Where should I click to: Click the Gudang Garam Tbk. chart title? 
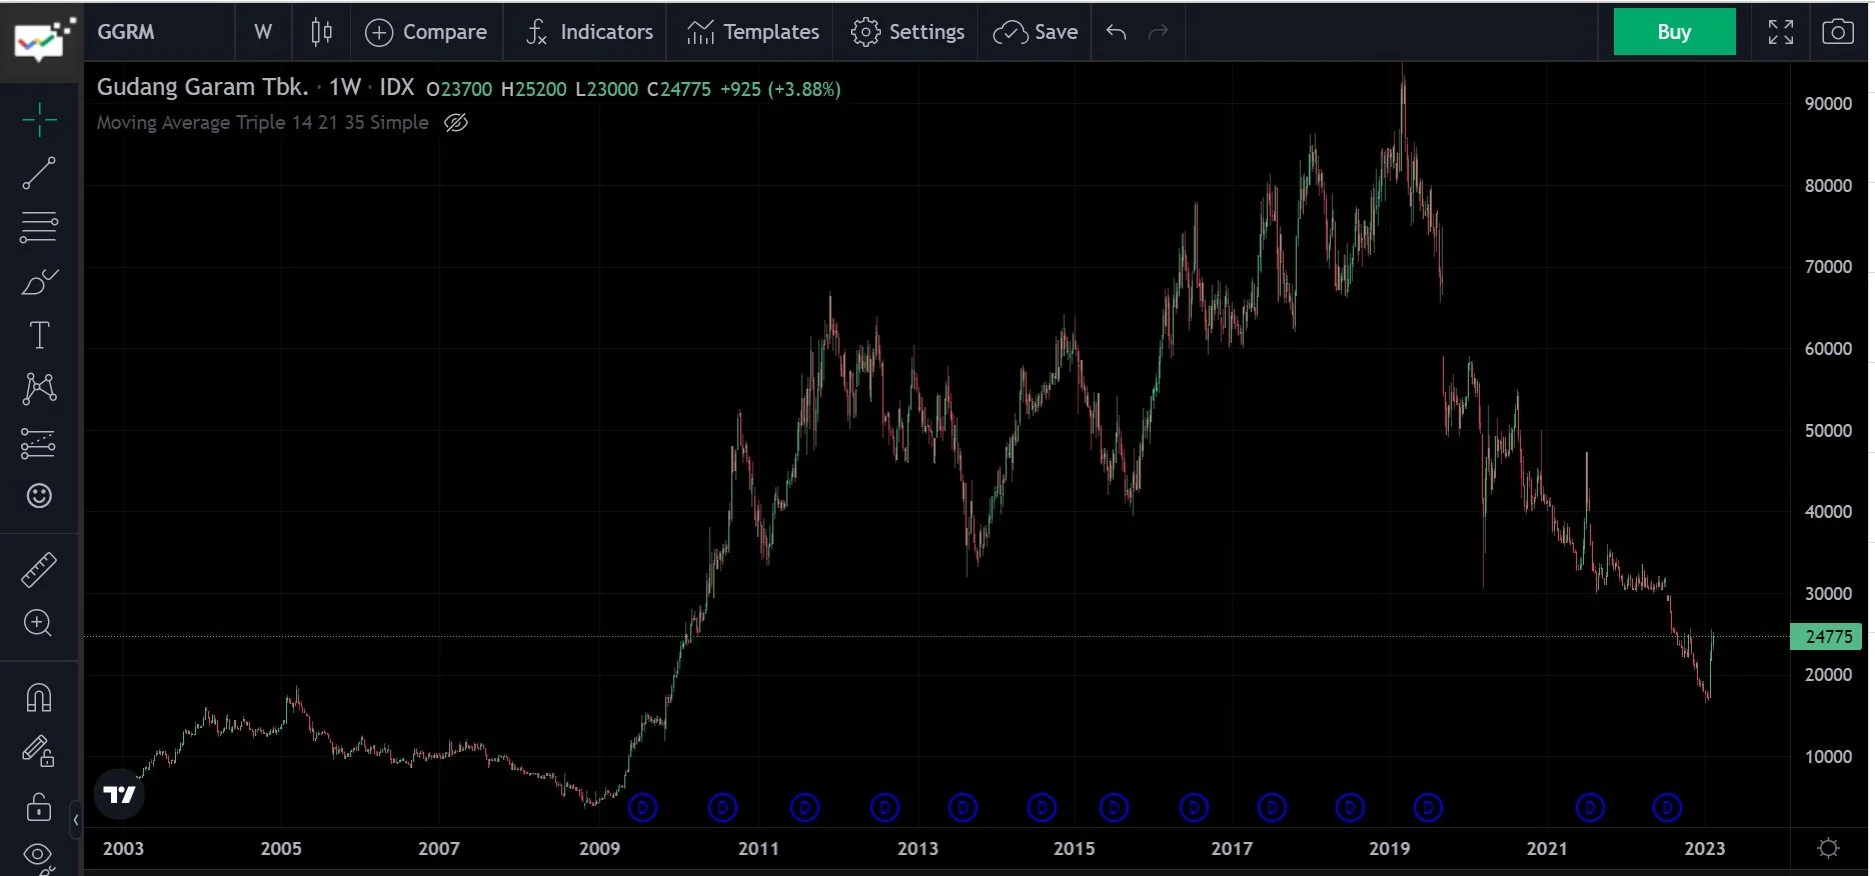[203, 87]
